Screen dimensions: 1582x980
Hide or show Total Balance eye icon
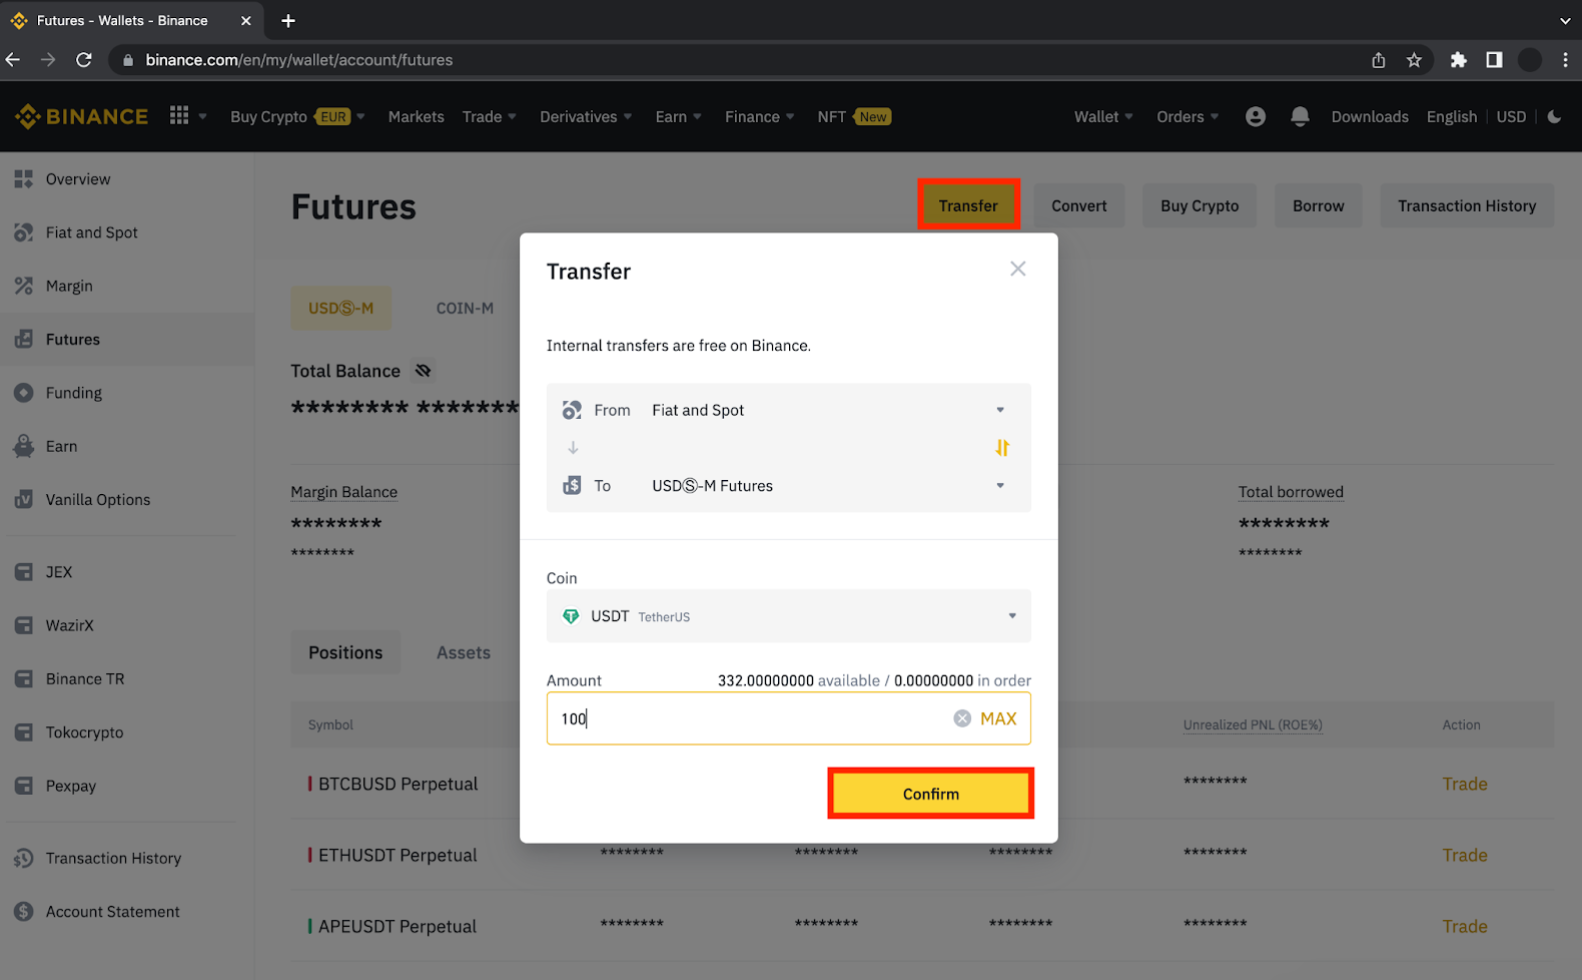pos(423,371)
